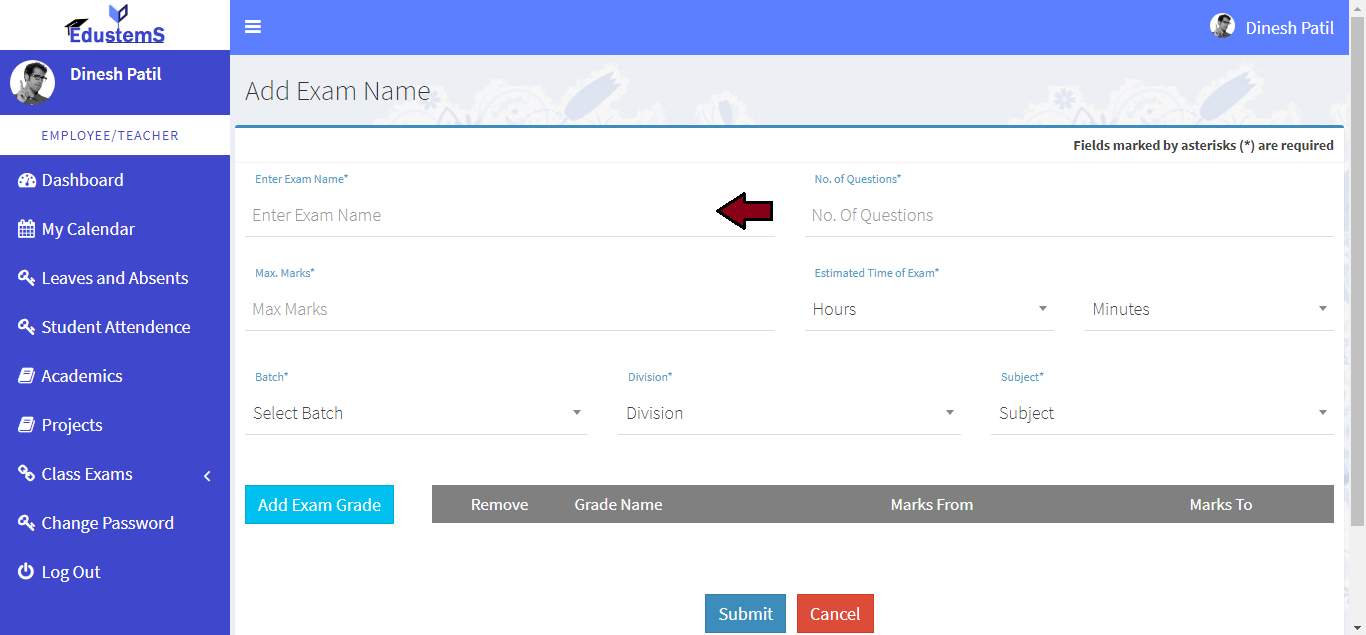
Task: Click the sidebar profile picture of Dinesh Patil
Action: coord(32,83)
